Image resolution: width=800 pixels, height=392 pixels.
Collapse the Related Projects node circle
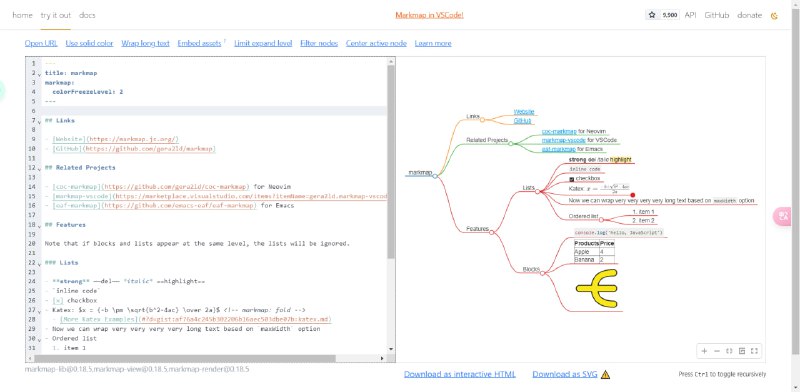(510, 143)
